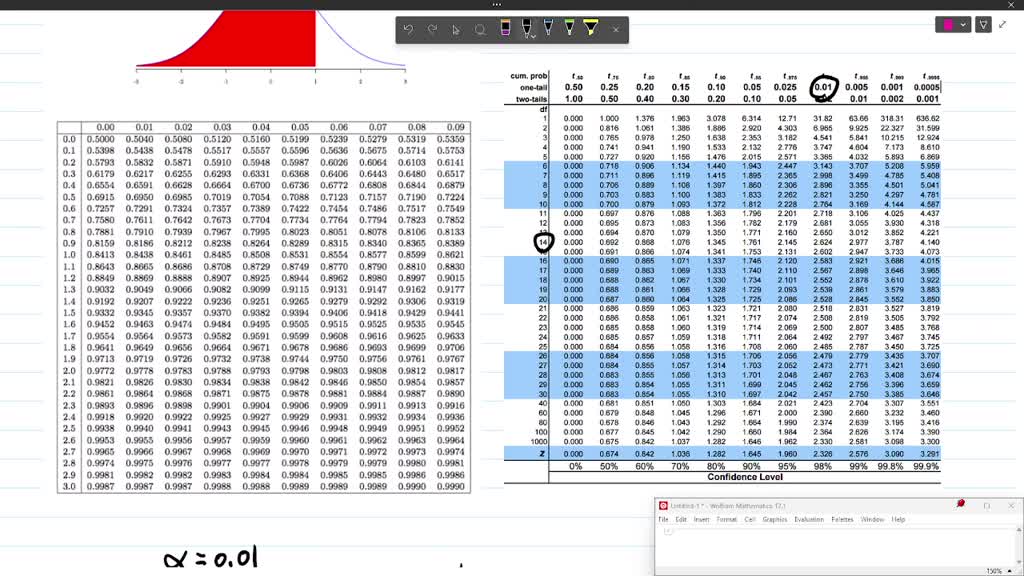Click the pink color swatch
The height and width of the screenshot is (576, 1024).
click(947, 24)
